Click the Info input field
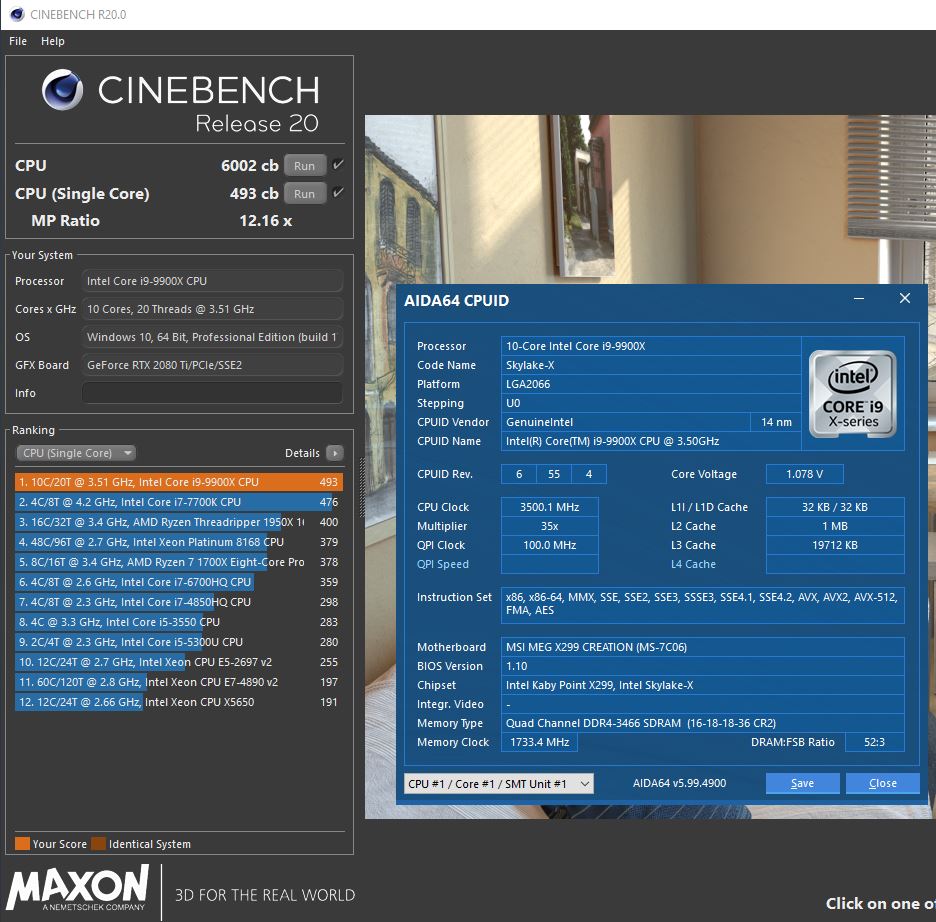The height and width of the screenshot is (922, 936). [x=213, y=393]
